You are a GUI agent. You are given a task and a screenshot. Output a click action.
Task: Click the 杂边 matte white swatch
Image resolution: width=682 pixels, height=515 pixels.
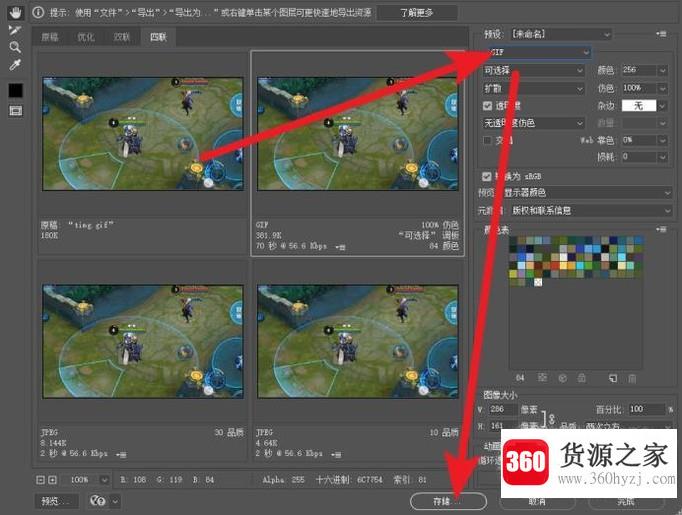click(639, 106)
